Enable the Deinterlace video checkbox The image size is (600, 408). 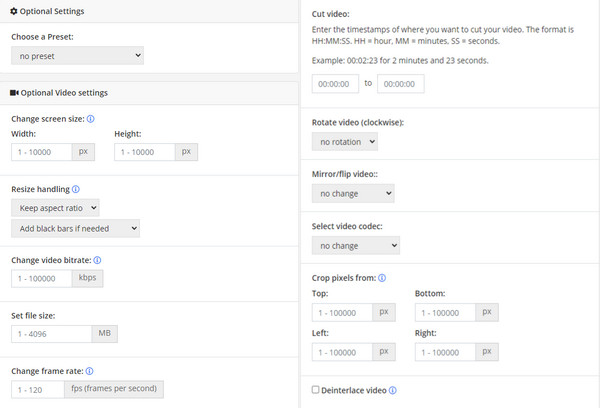[x=315, y=390]
